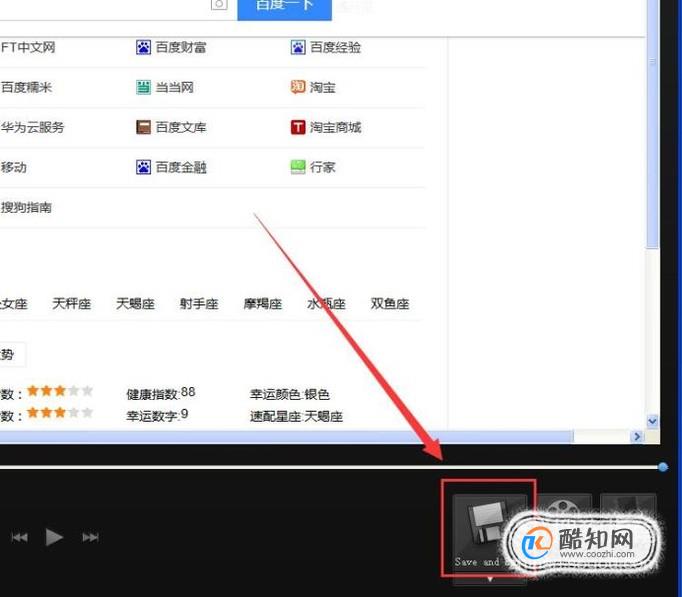Click the film reel export button
Screen dimensions: 682x597
[564, 506]
